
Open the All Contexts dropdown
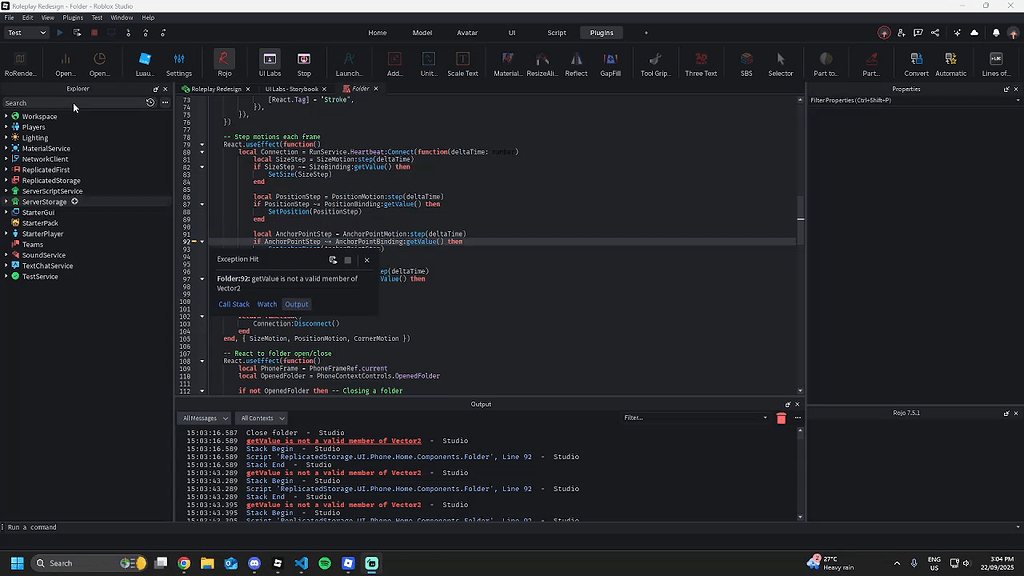tap(260, 418)
